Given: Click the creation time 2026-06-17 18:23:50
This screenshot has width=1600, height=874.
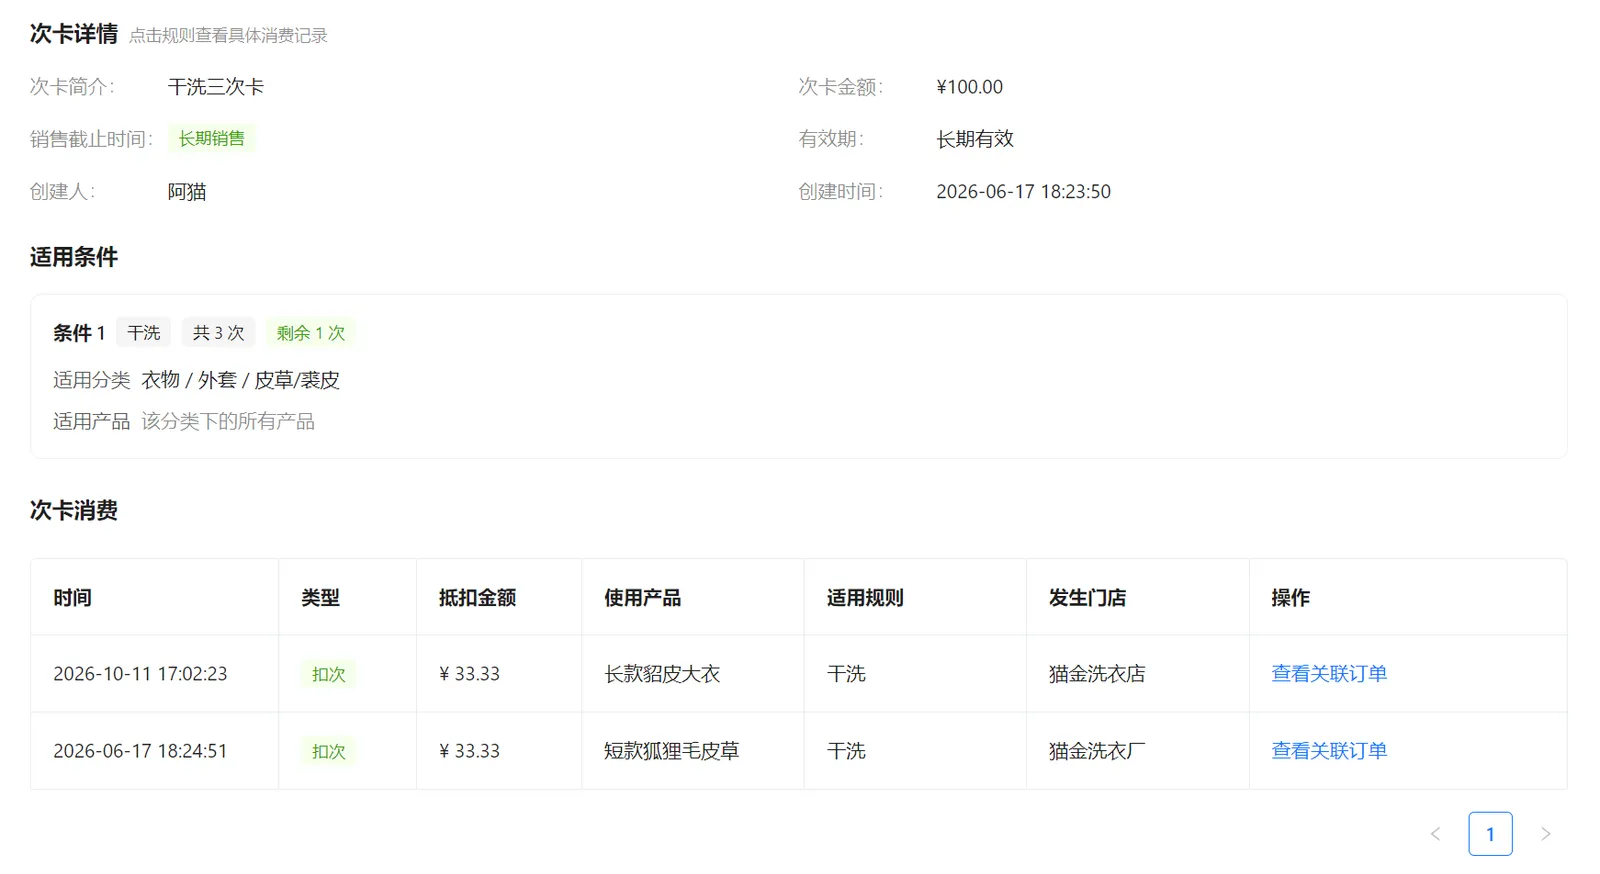Looking at the screenshot, I should click(1023, 192).
